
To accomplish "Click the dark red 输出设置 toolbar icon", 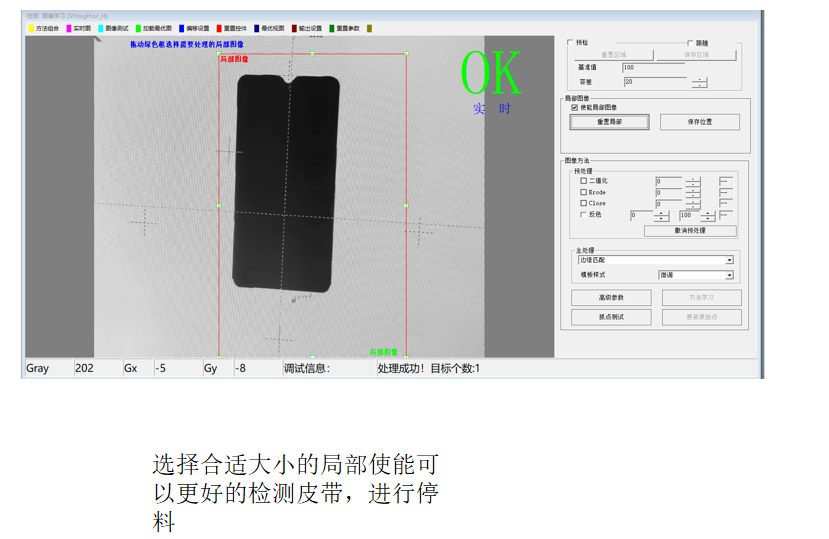I will tap(294, 28).
